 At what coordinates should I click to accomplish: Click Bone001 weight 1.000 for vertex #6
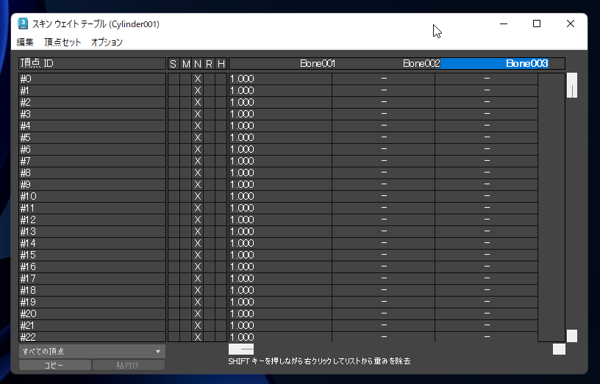[x=280, y=149]
